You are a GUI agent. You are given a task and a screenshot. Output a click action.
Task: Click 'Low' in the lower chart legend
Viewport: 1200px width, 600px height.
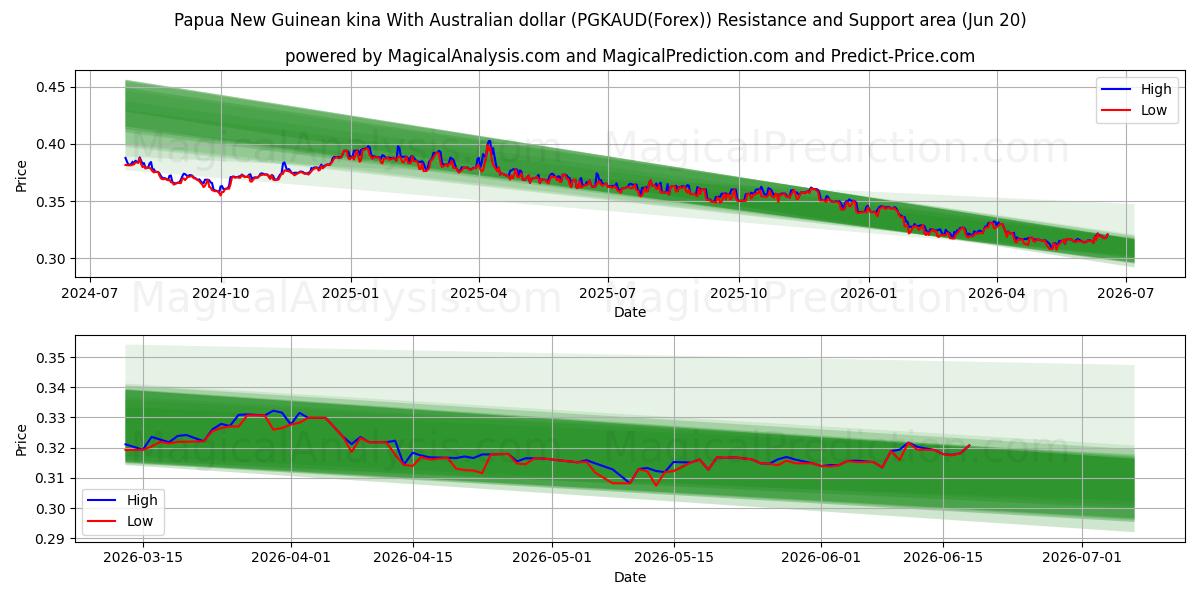140,521
